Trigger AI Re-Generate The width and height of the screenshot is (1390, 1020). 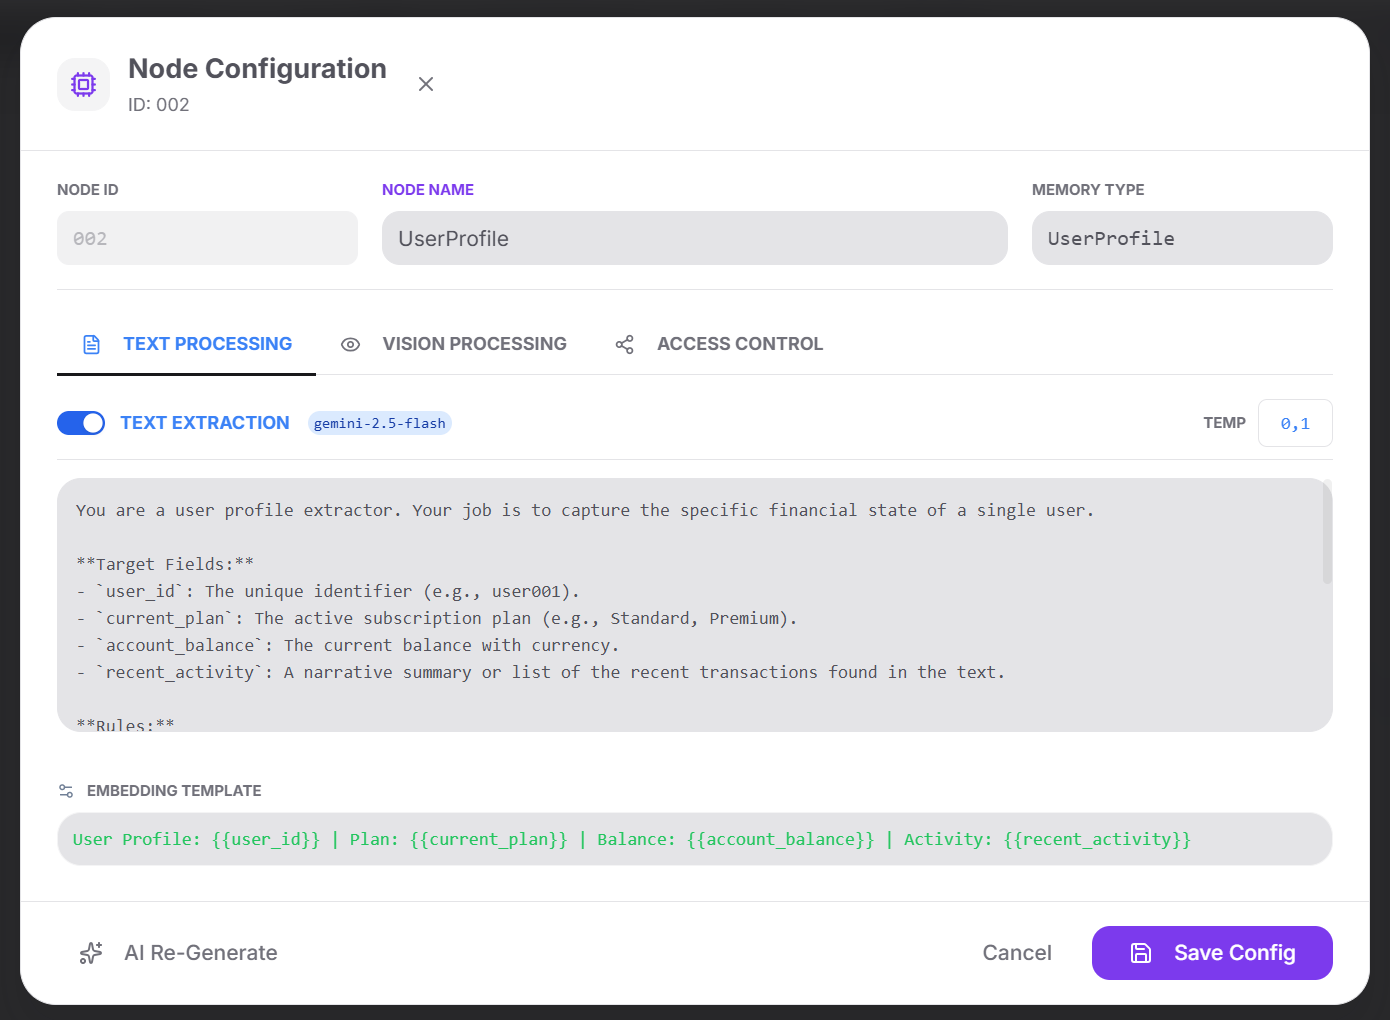(200, 952)
